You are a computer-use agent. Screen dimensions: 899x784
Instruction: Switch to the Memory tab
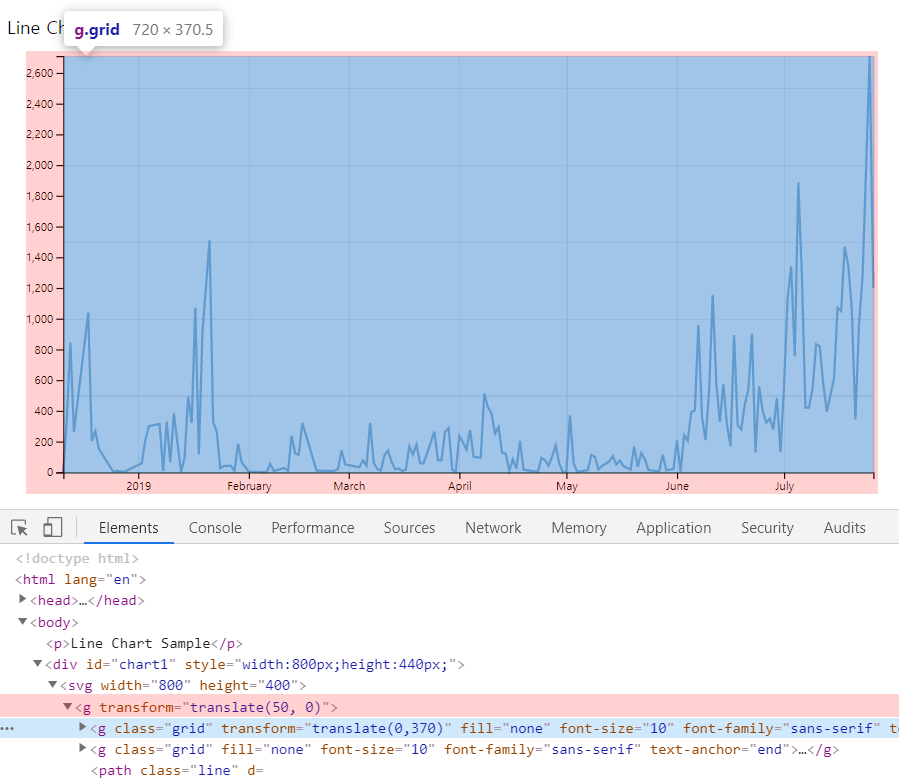(x=579, y=528)
